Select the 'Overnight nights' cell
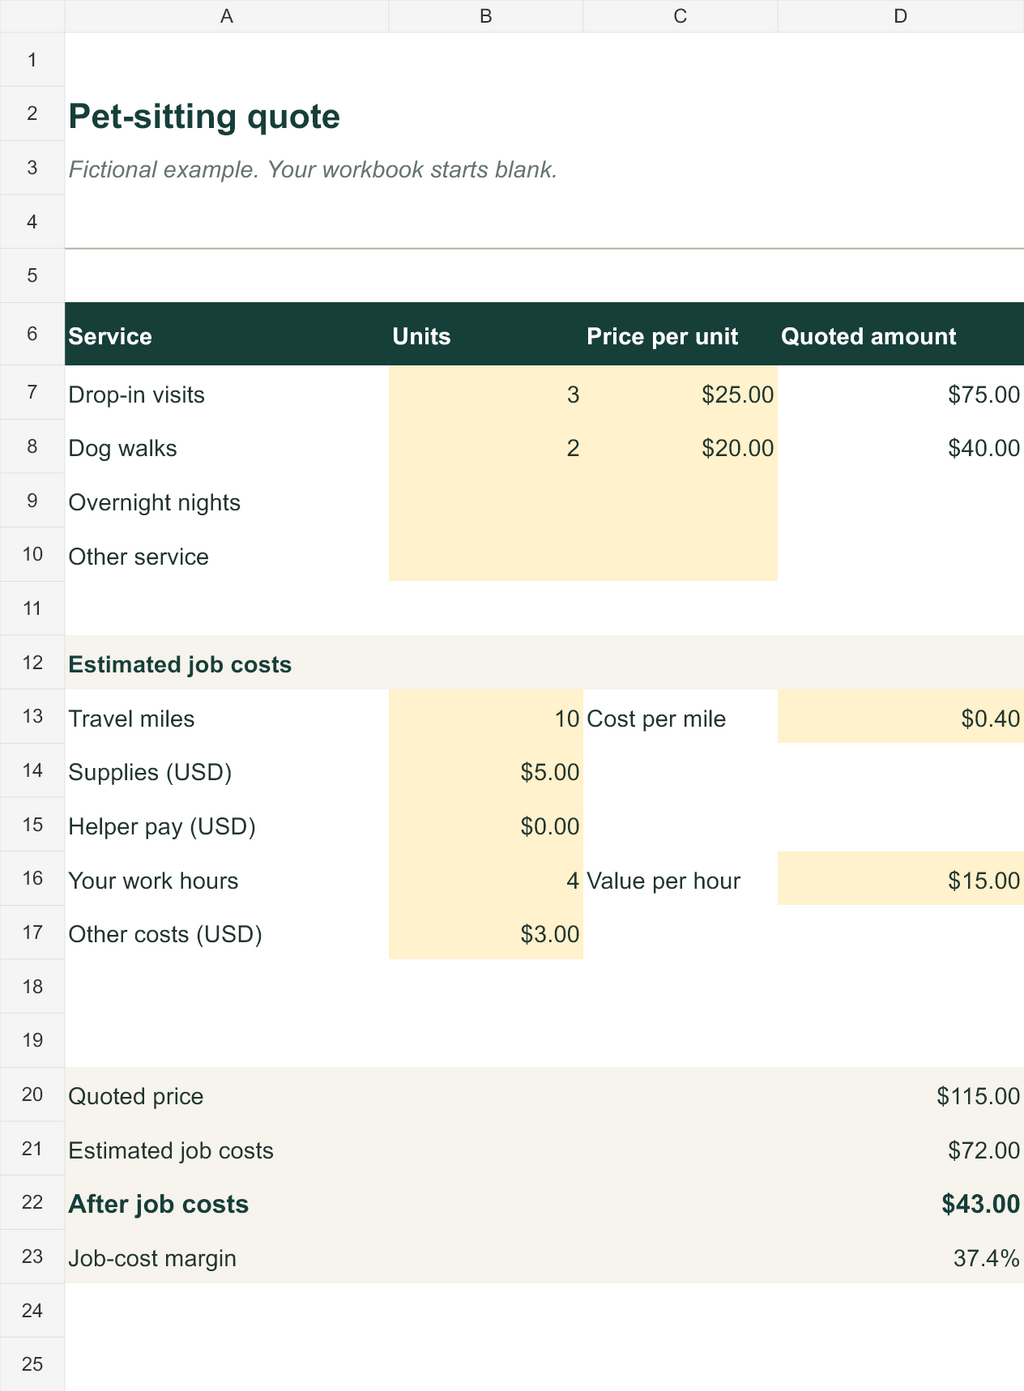 (227, 500)
